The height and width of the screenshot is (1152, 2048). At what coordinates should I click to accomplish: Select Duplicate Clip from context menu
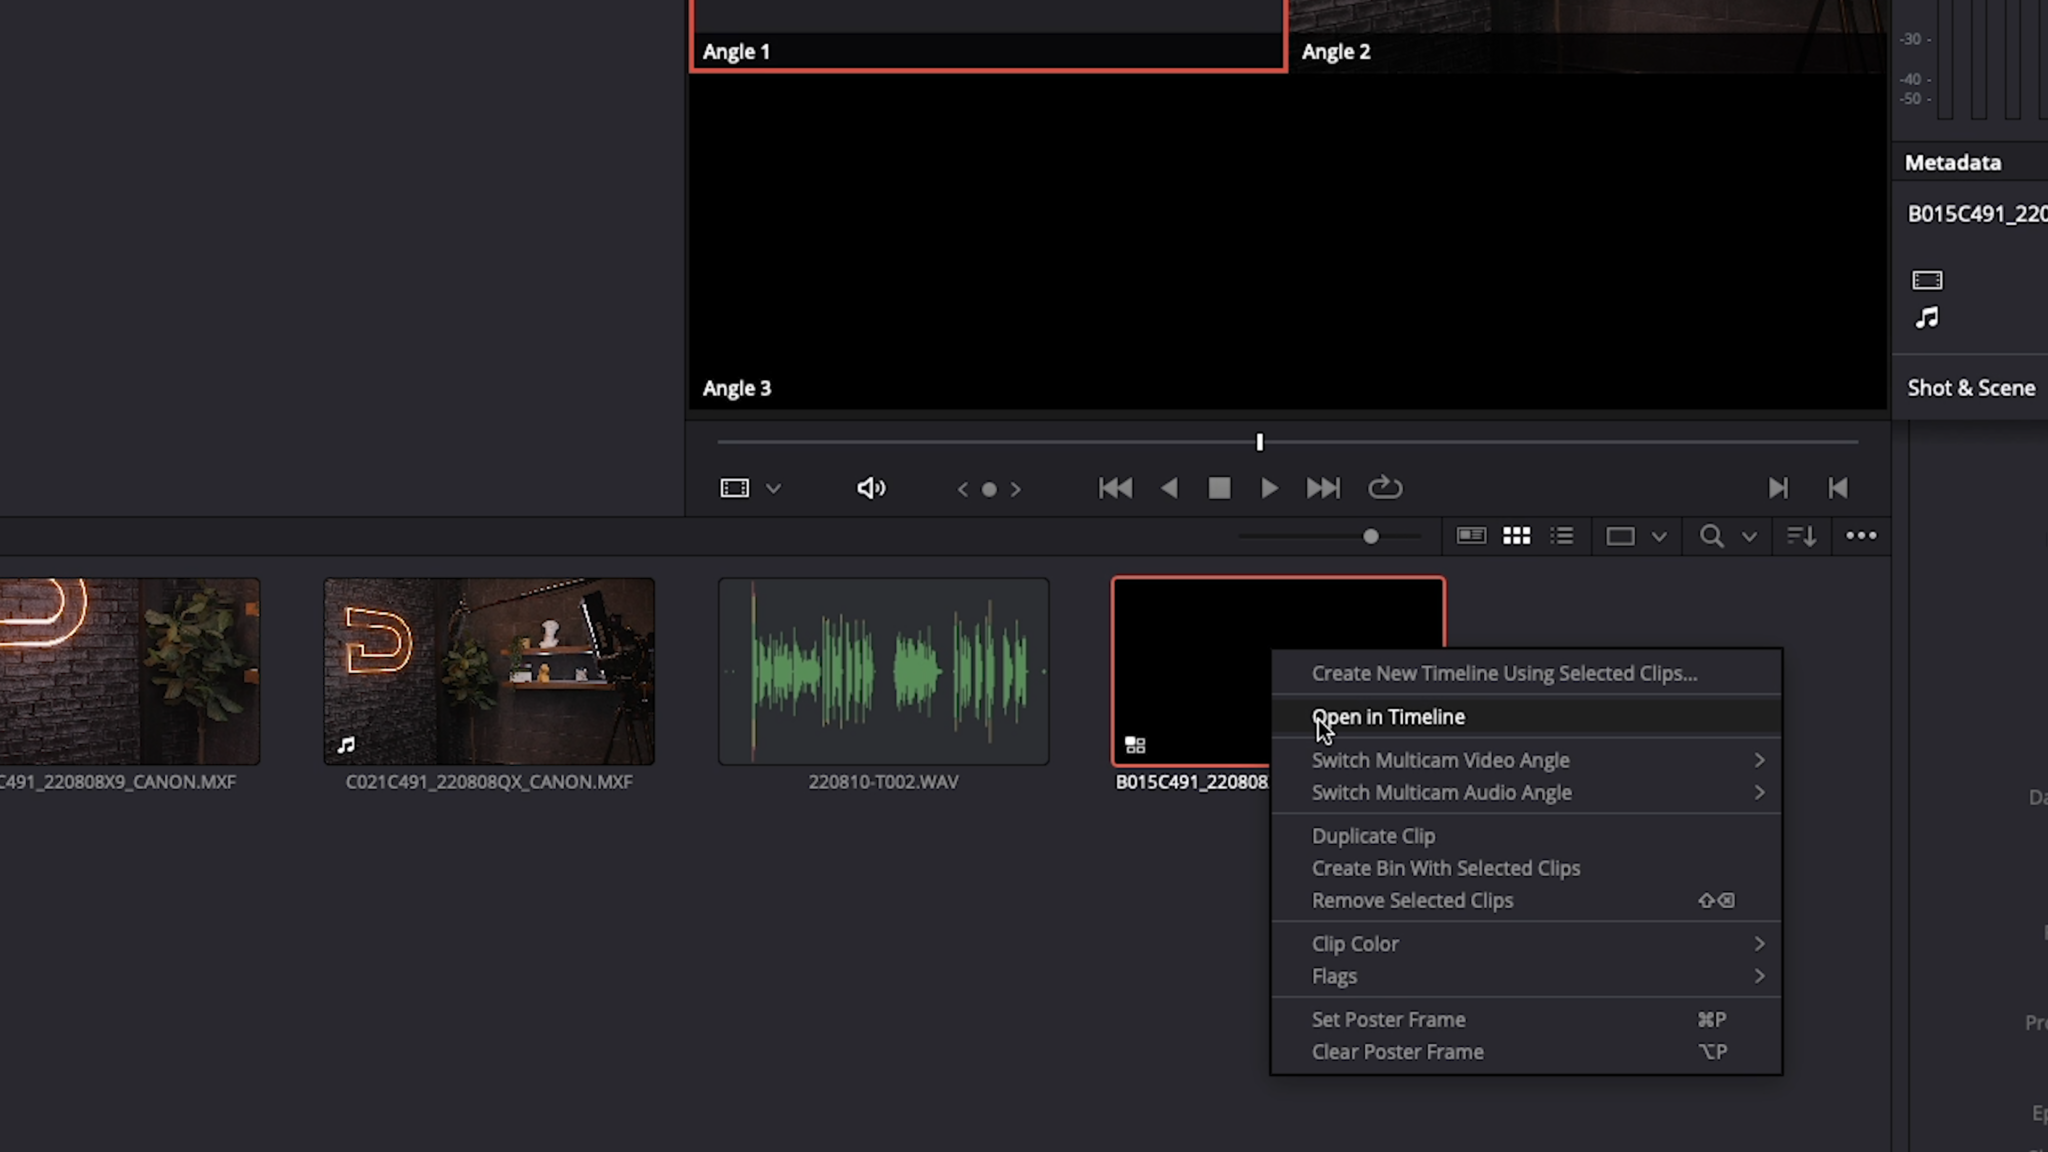pyautogui.click(x=1373, y=836)
